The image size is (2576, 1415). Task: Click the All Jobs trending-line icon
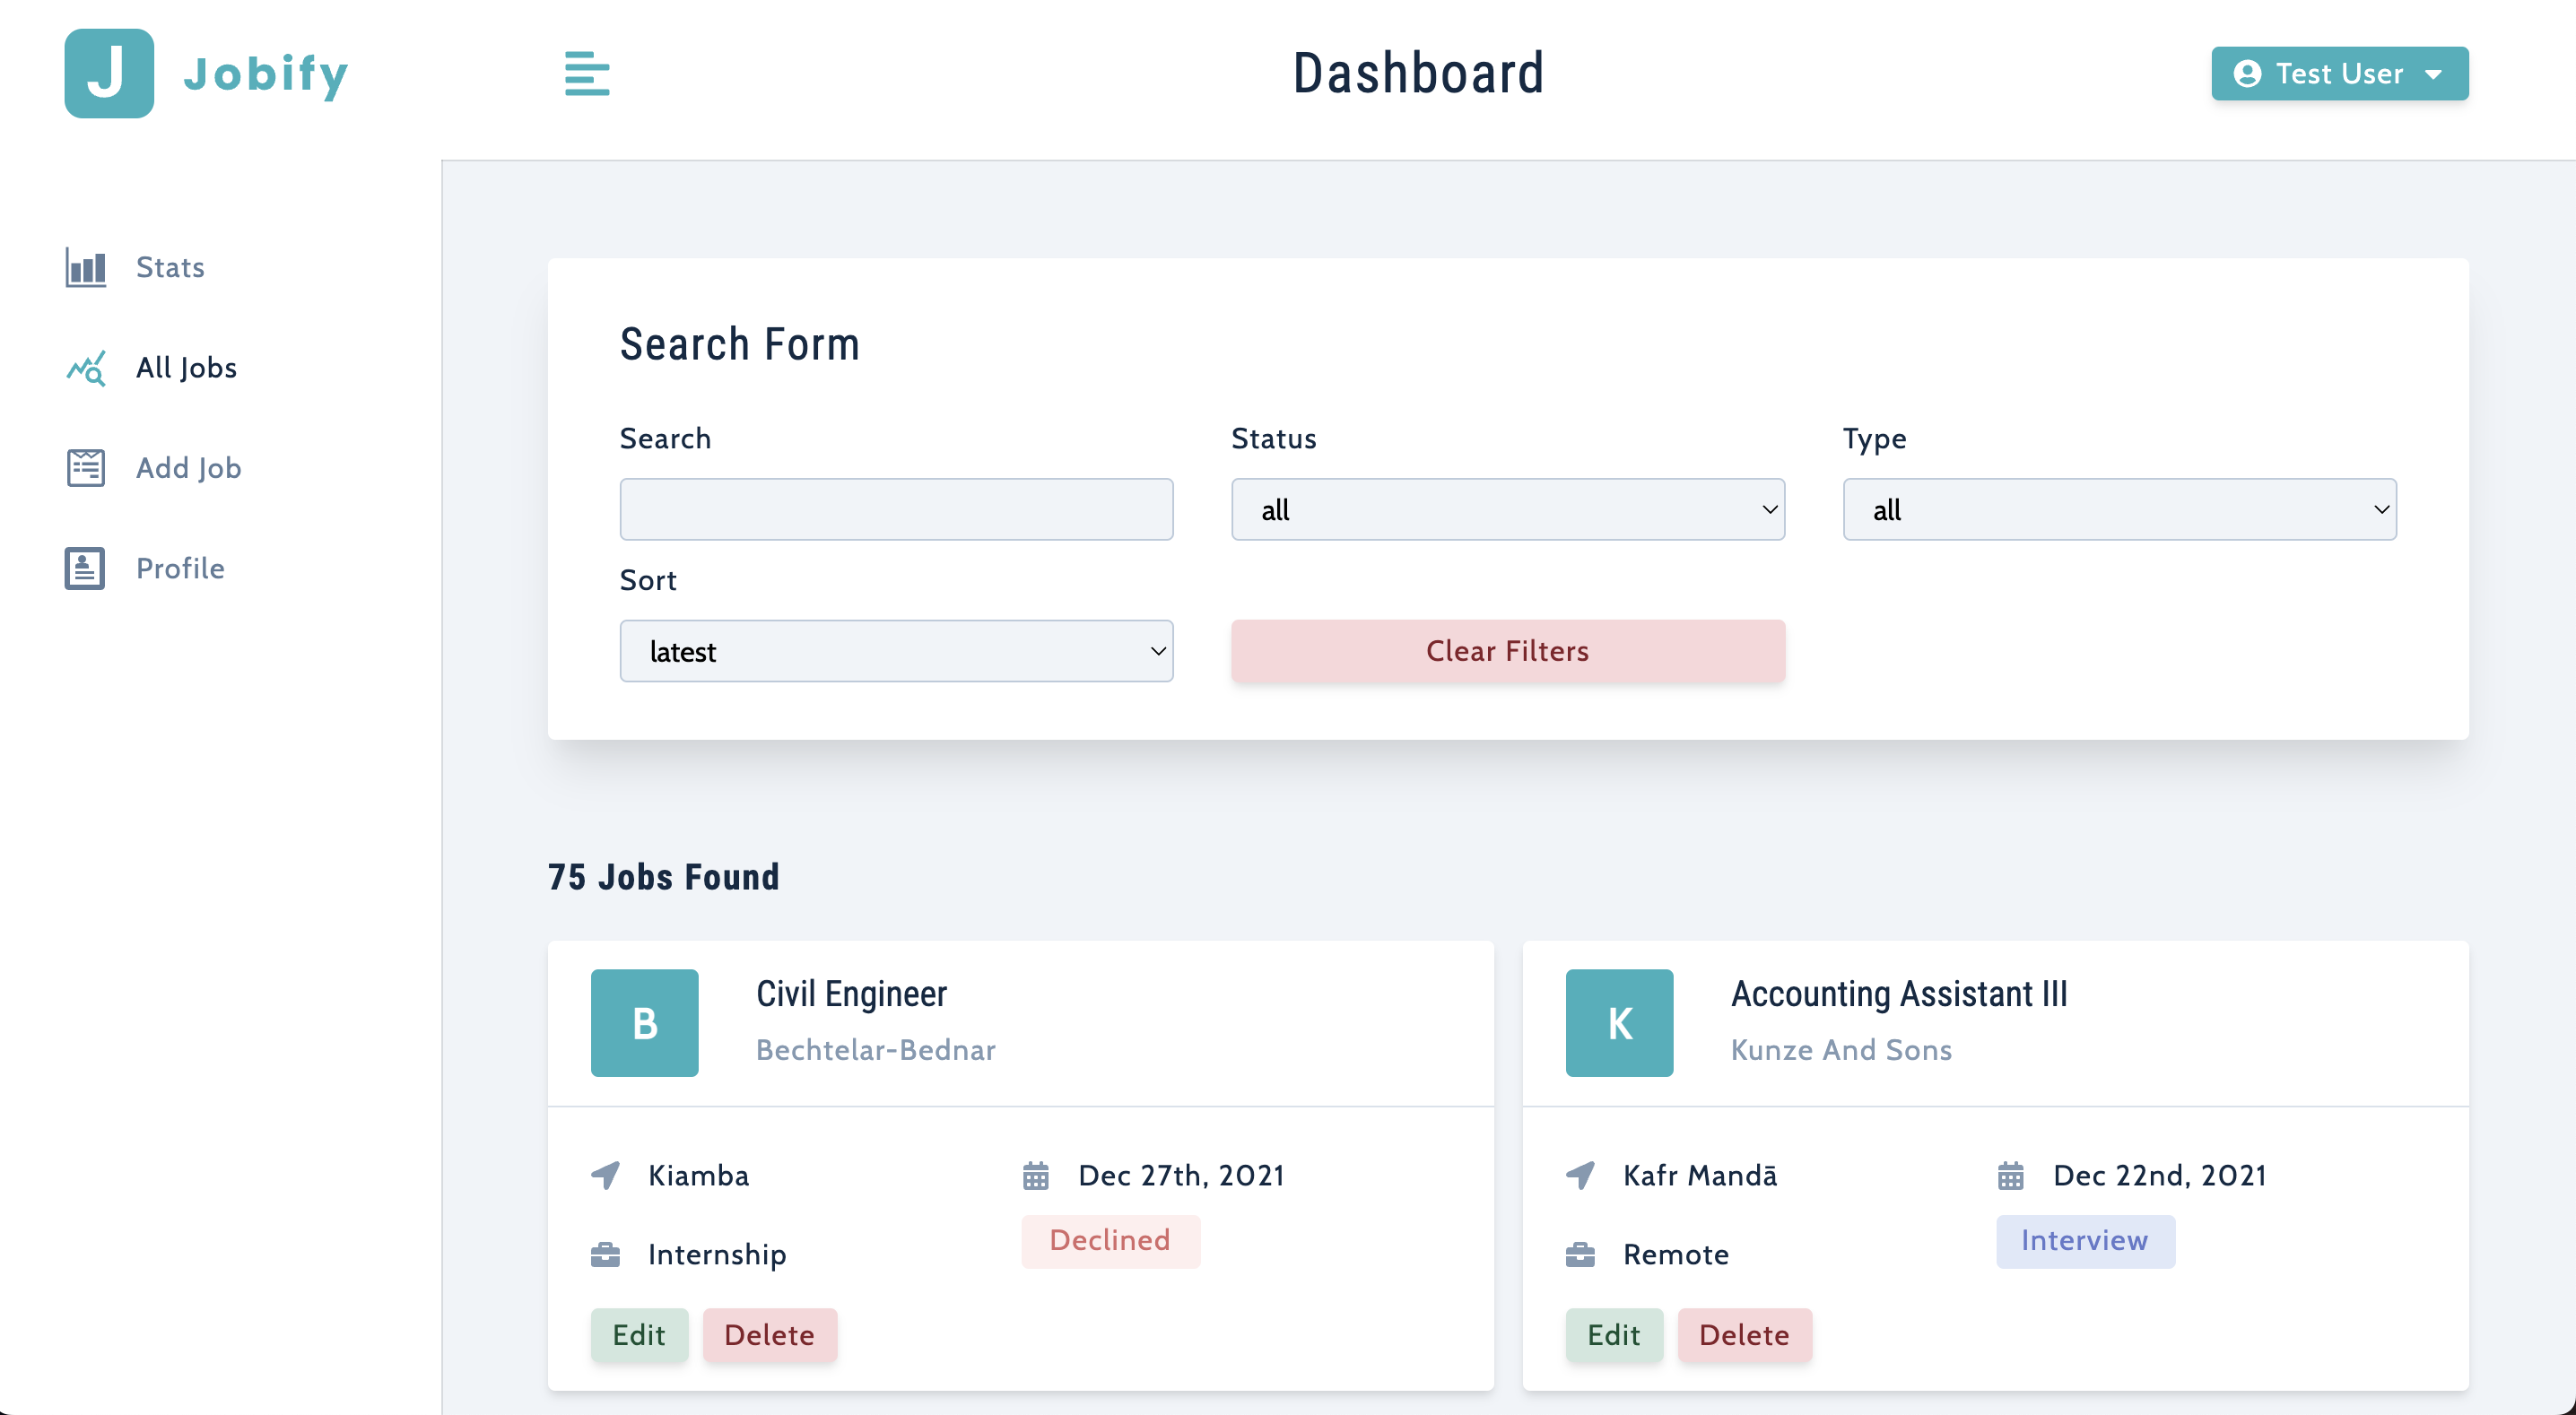point(85,368)
